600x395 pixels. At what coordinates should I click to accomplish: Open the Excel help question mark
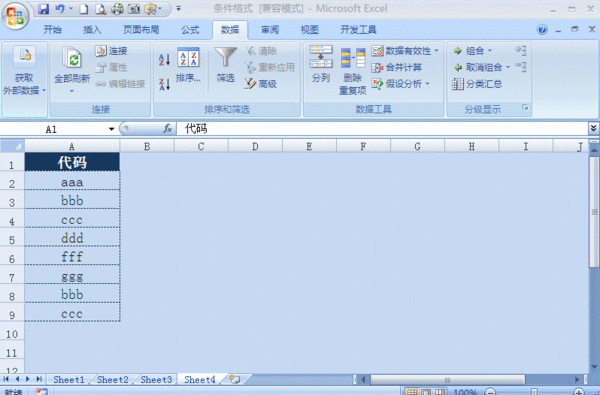[x=542, y=29]
